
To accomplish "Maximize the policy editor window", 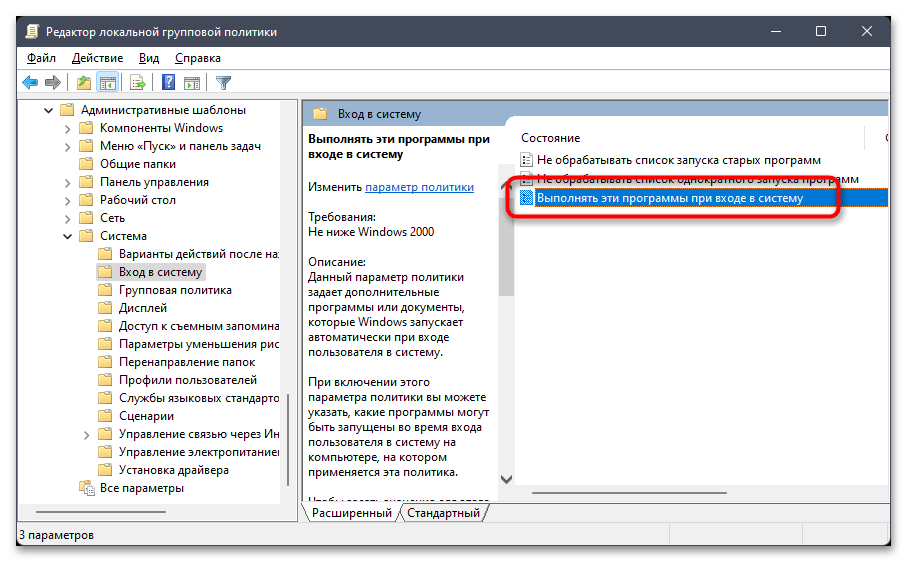I will coord(821,31).
